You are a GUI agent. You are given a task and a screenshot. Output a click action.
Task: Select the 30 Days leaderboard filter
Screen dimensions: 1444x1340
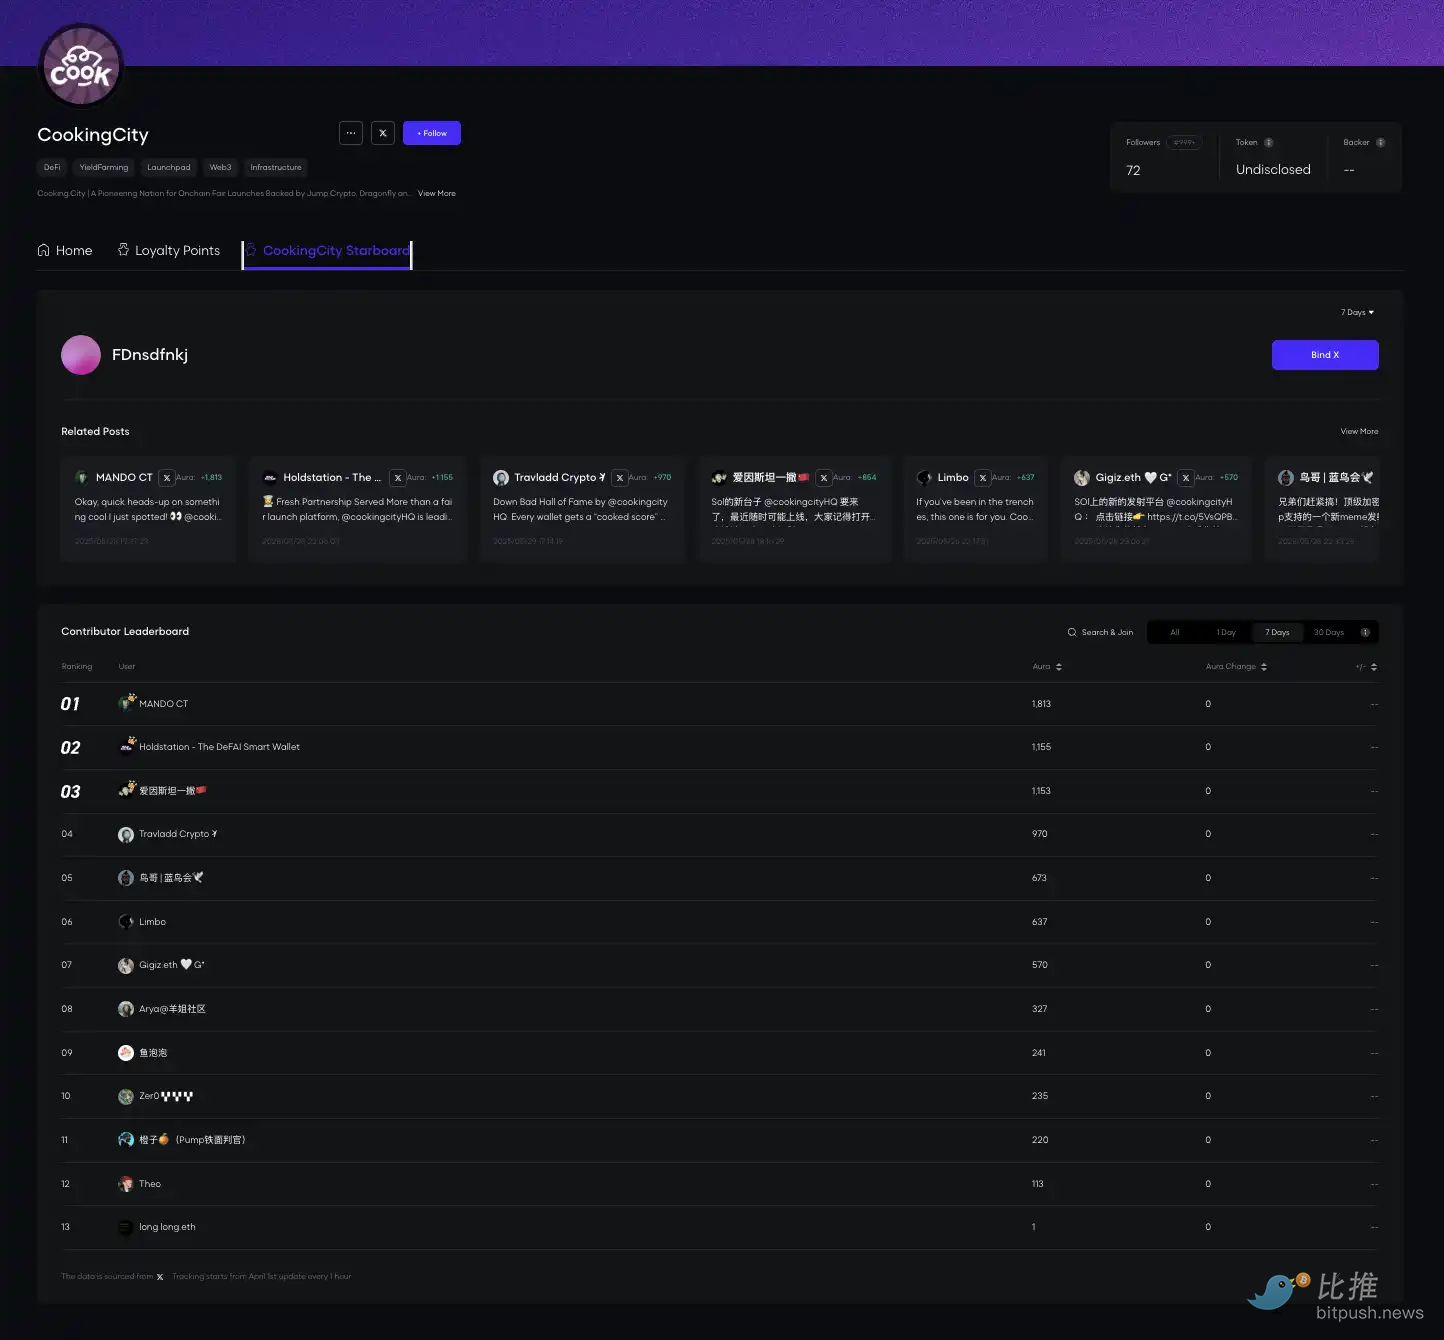(1329, 632)
